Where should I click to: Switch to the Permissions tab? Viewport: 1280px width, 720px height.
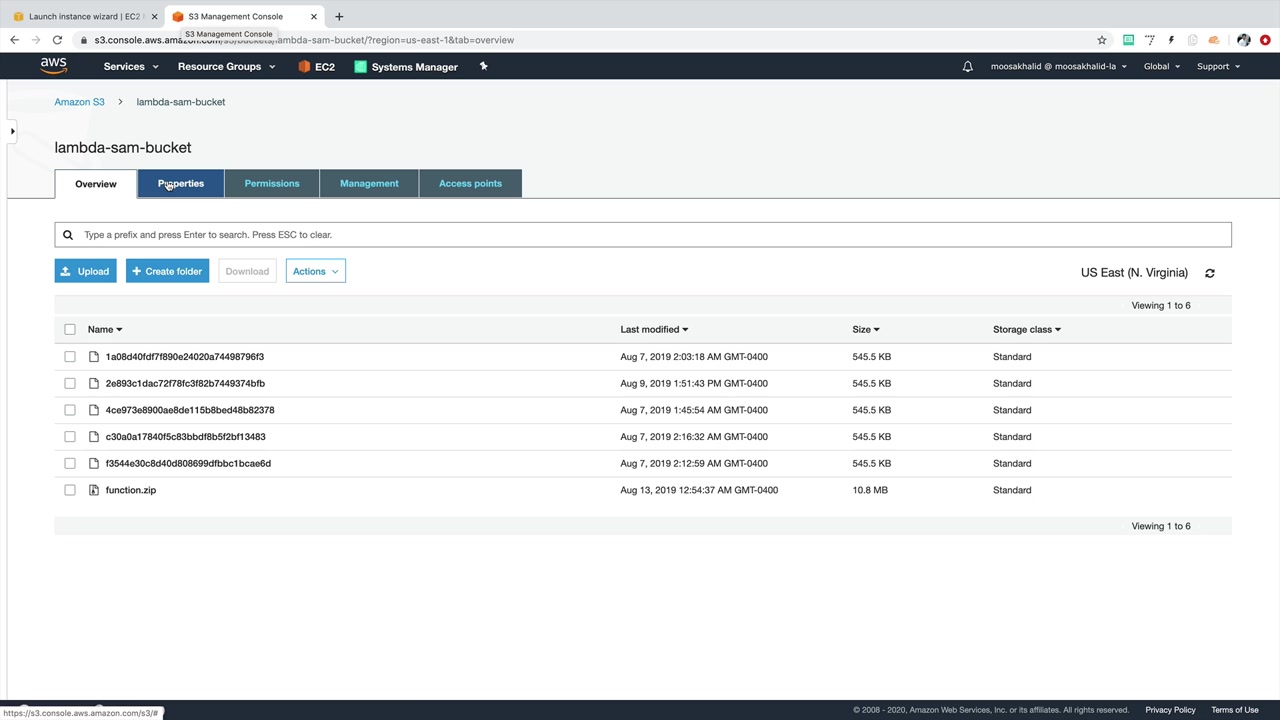(272, 184)
